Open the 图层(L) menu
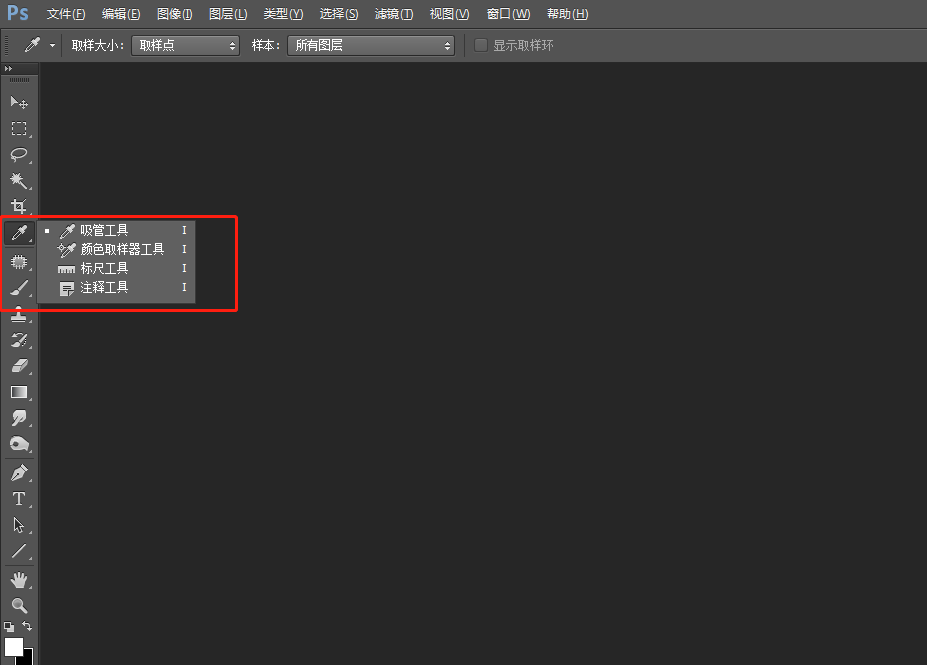The image size is (927, 665). tap(228, 14)
